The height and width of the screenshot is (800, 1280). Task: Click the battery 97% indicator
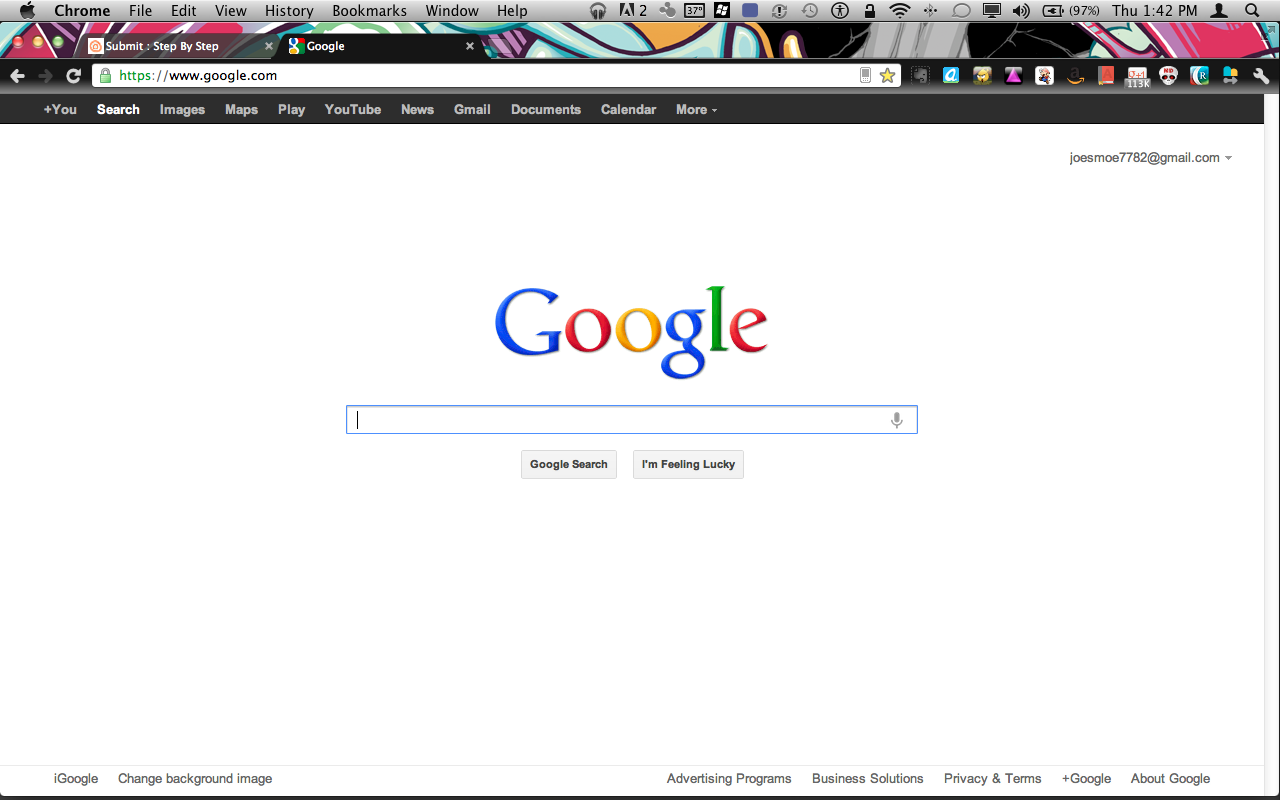[1071, 11]
